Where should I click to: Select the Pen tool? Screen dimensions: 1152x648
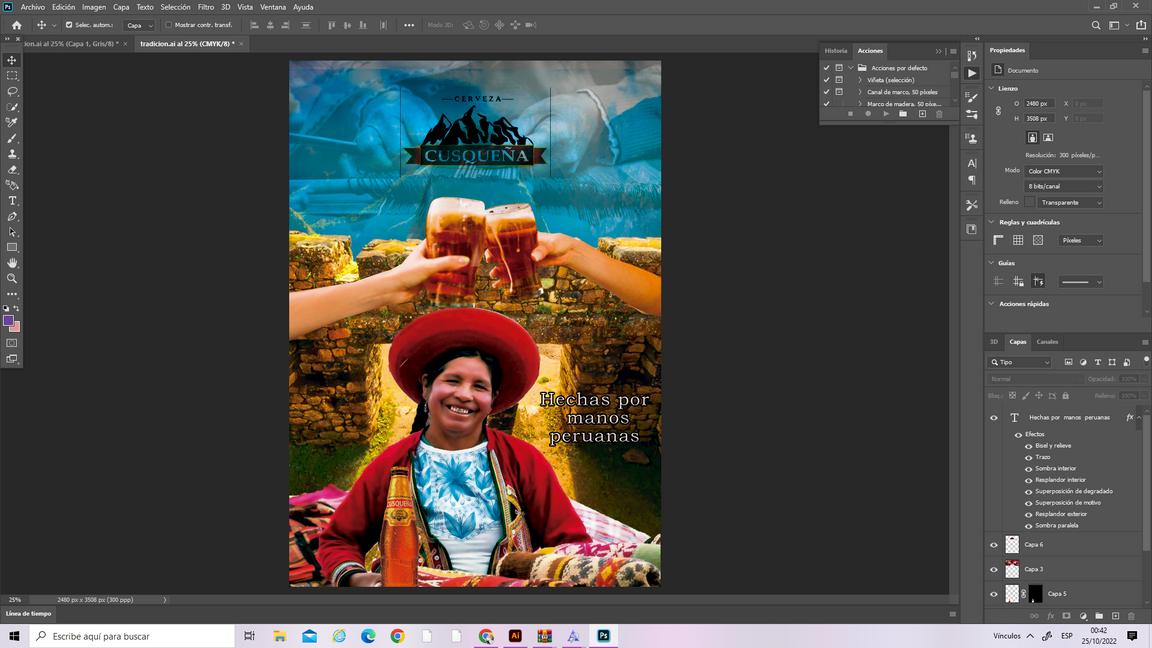12,217
